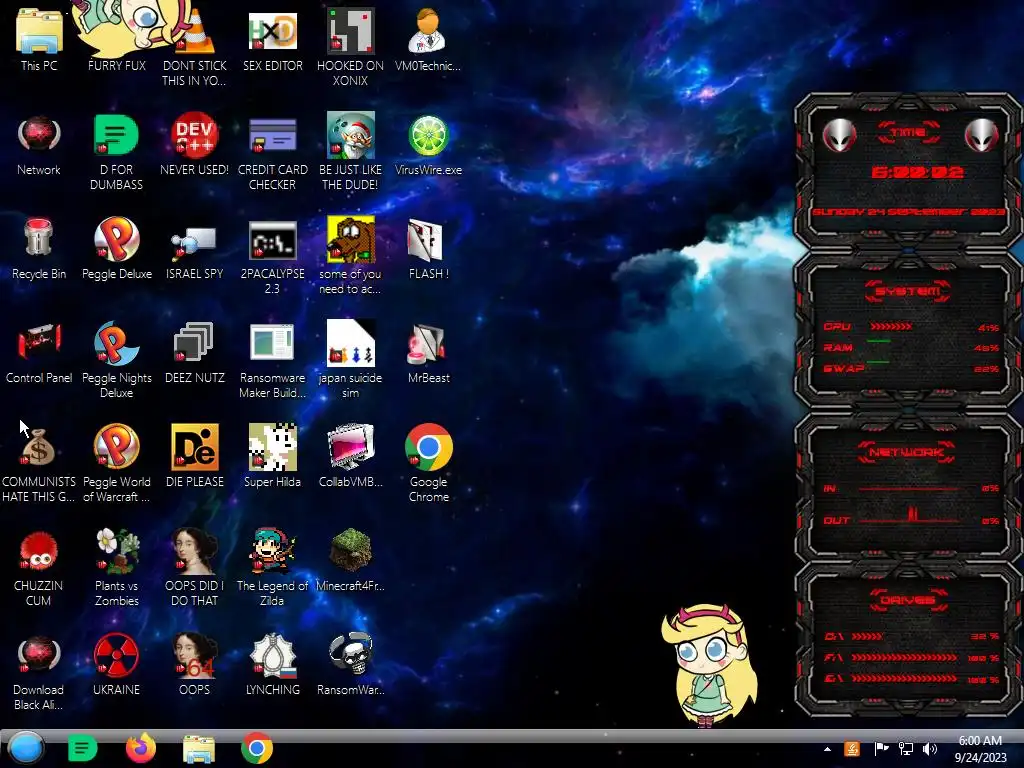Select the BE JUST LIKE THE DUDE! icon

point(350,152)
